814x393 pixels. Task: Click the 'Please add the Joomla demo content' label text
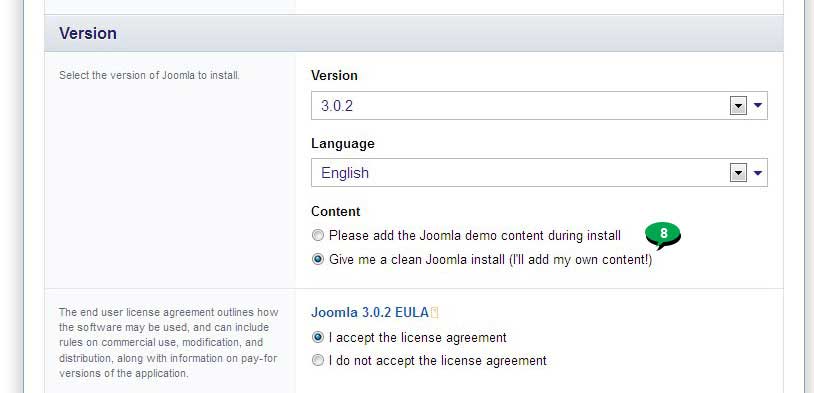click(x=474, y=236)
